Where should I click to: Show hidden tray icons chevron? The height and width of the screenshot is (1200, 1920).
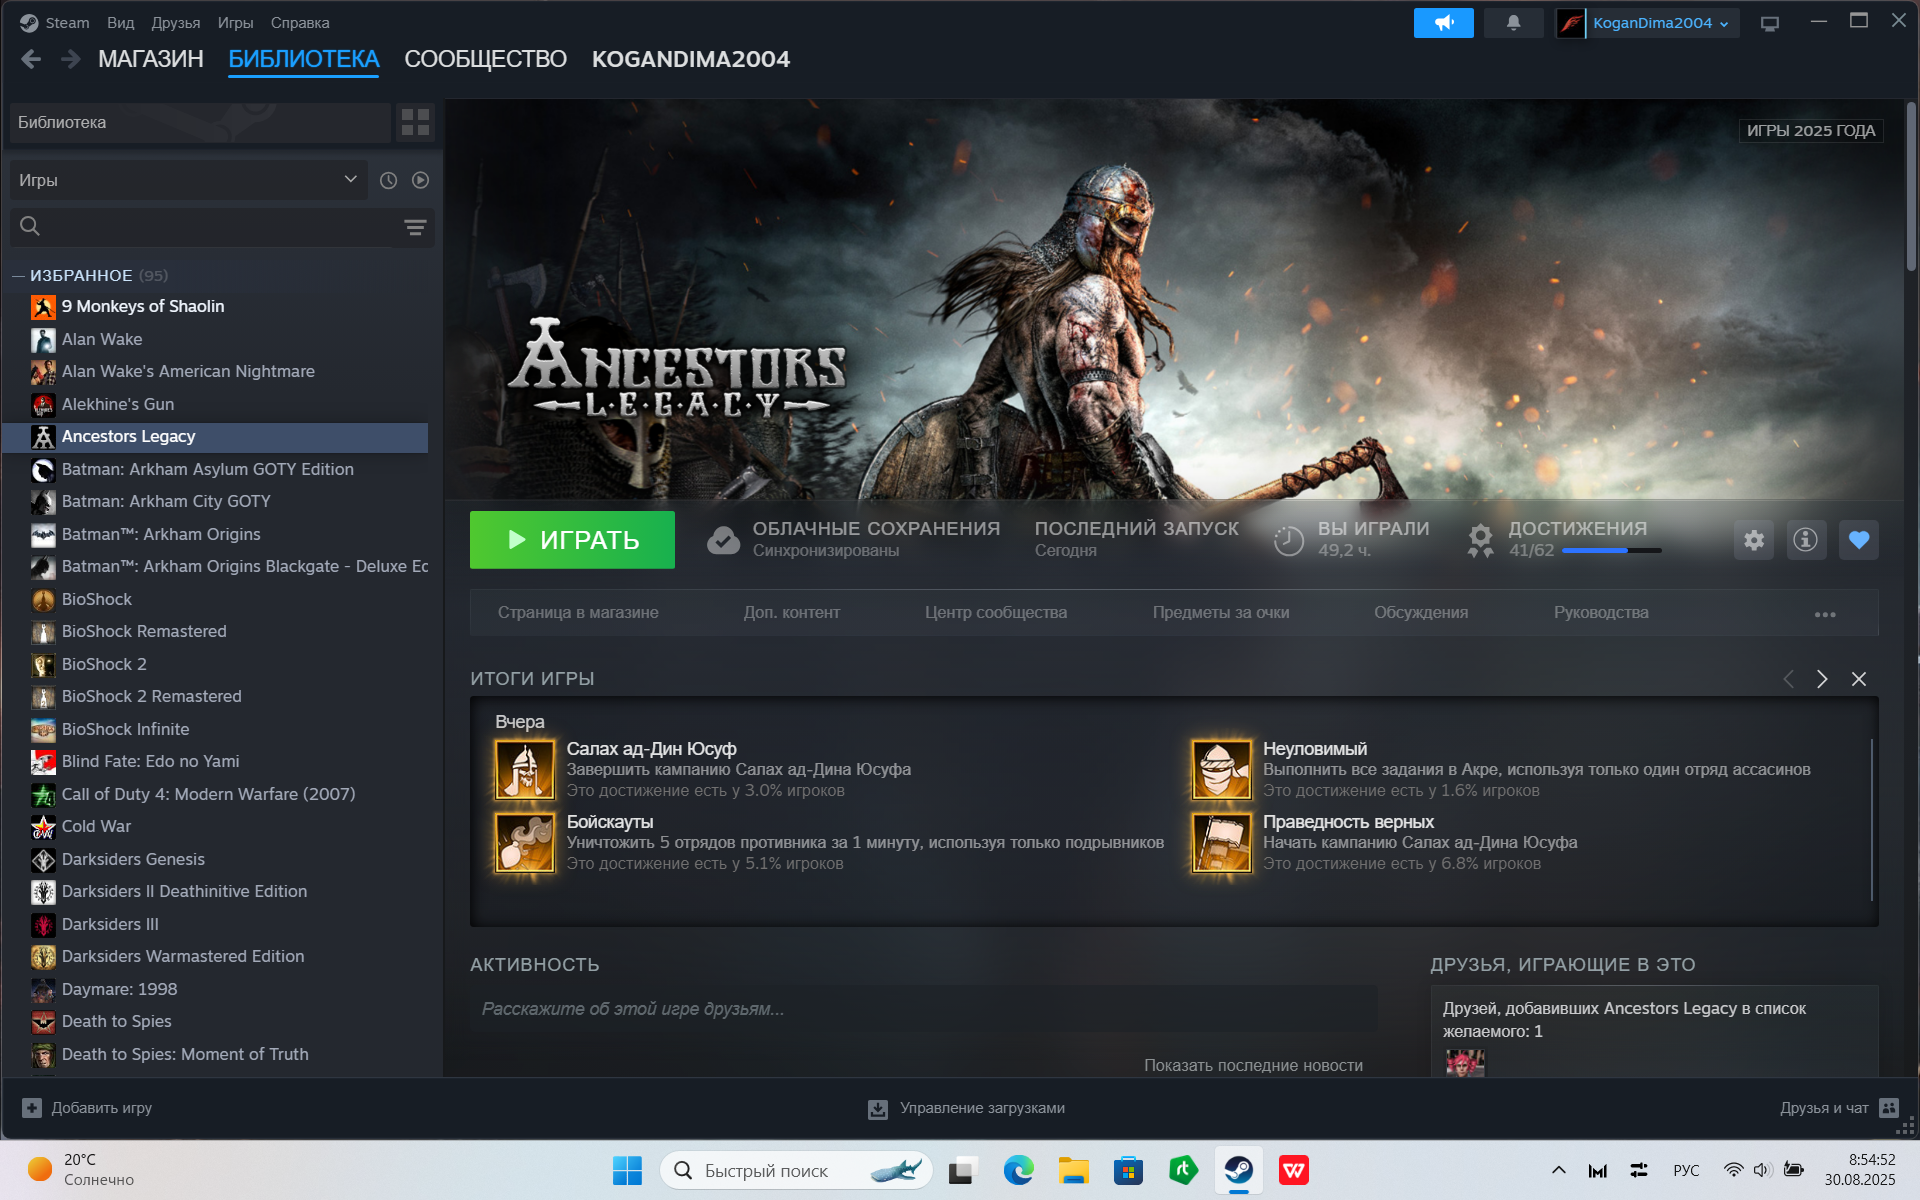[1558, 1170]
